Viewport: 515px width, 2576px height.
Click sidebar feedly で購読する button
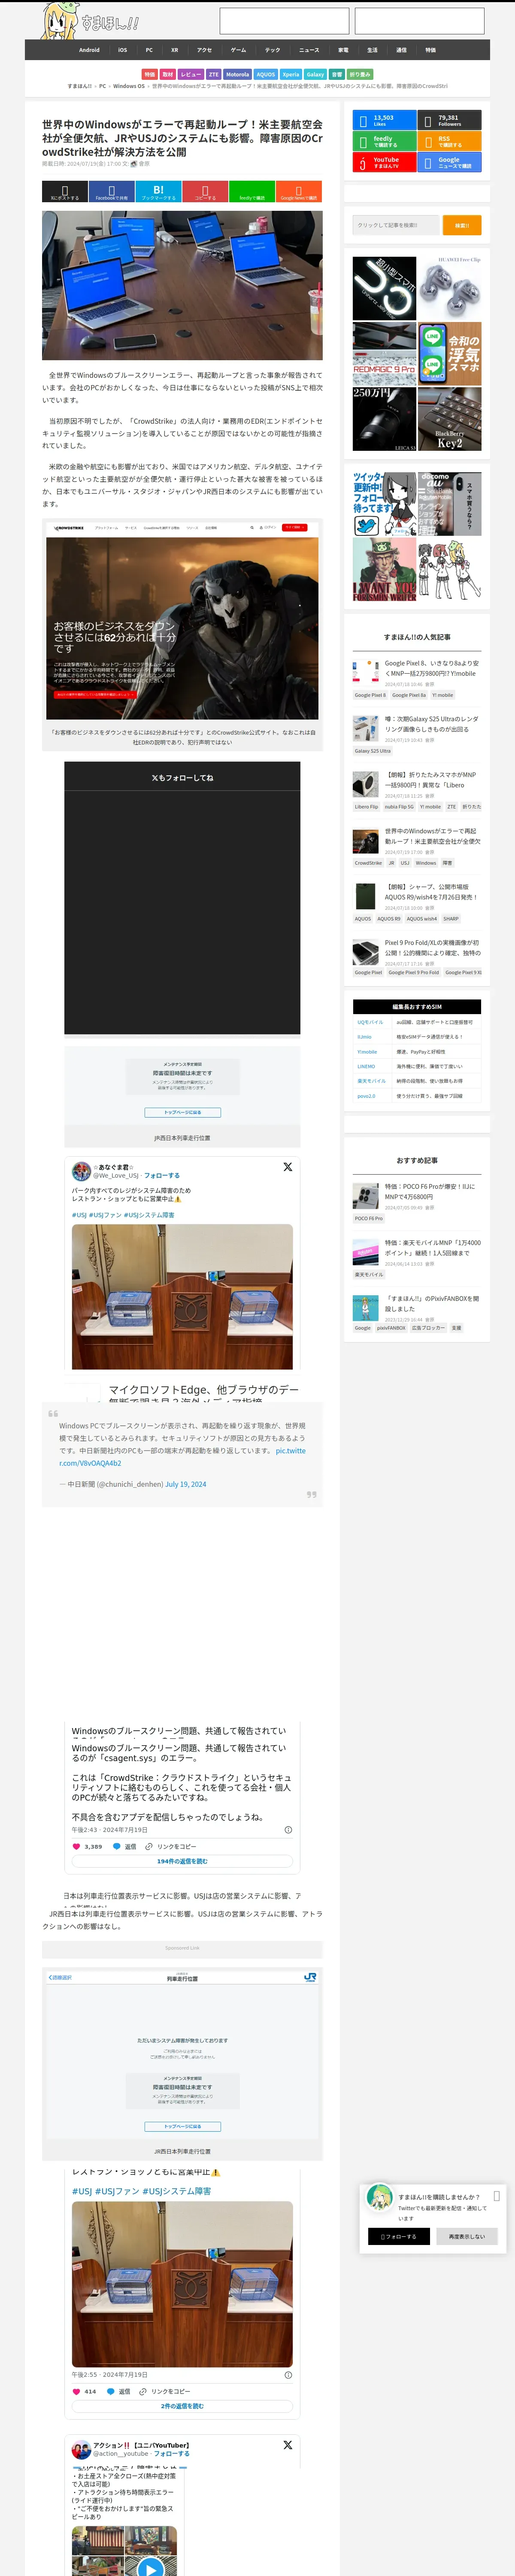click(x=384, y=141)
